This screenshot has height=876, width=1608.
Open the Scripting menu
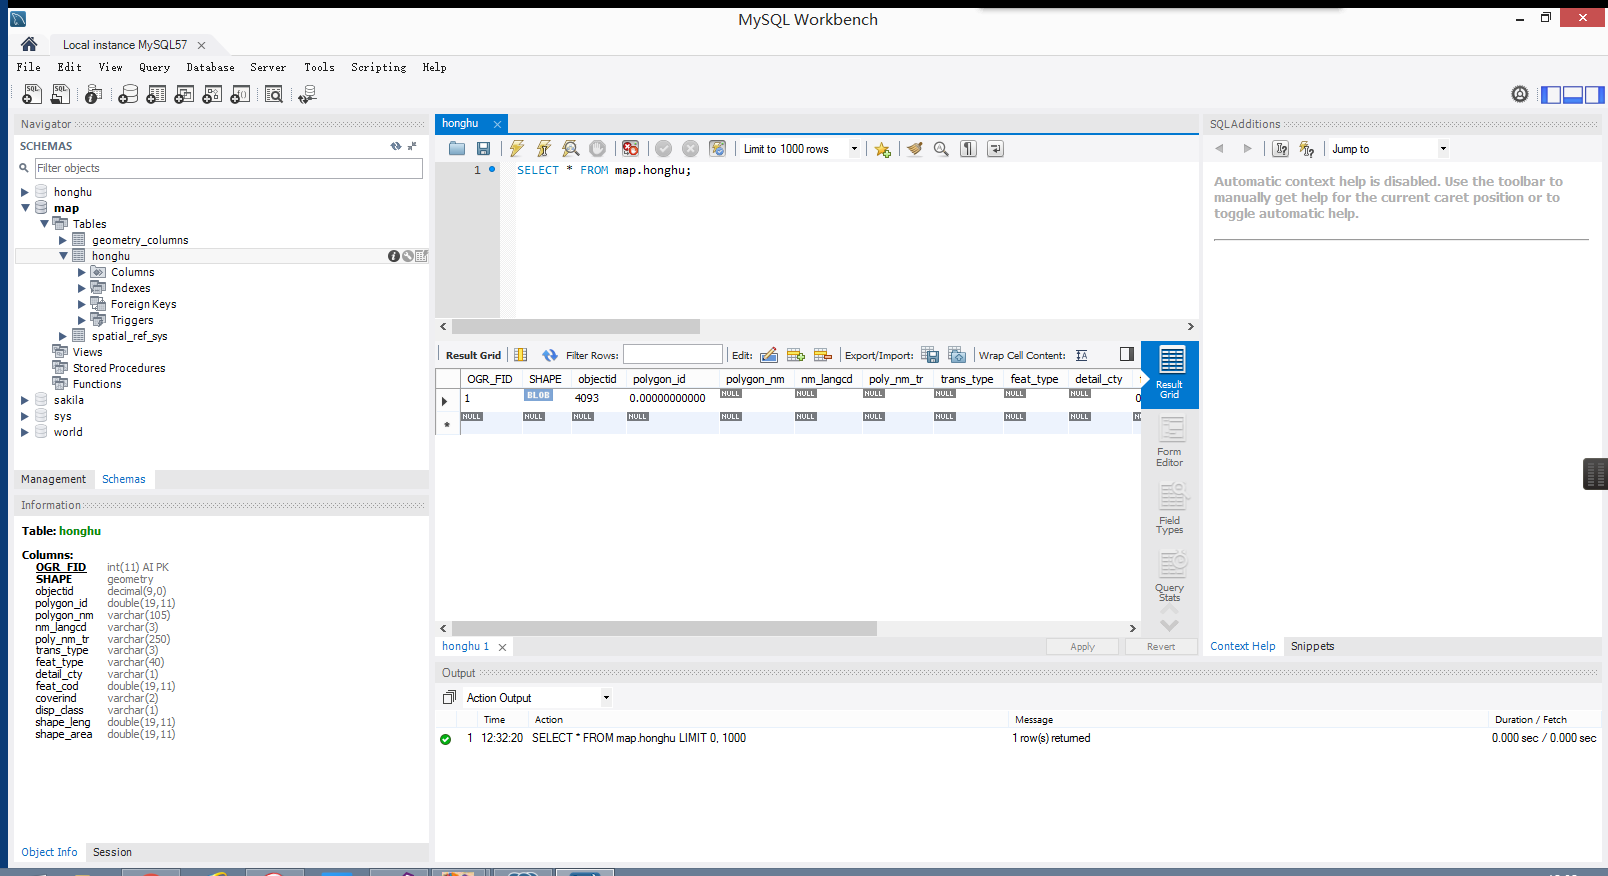tap(378, 68)
